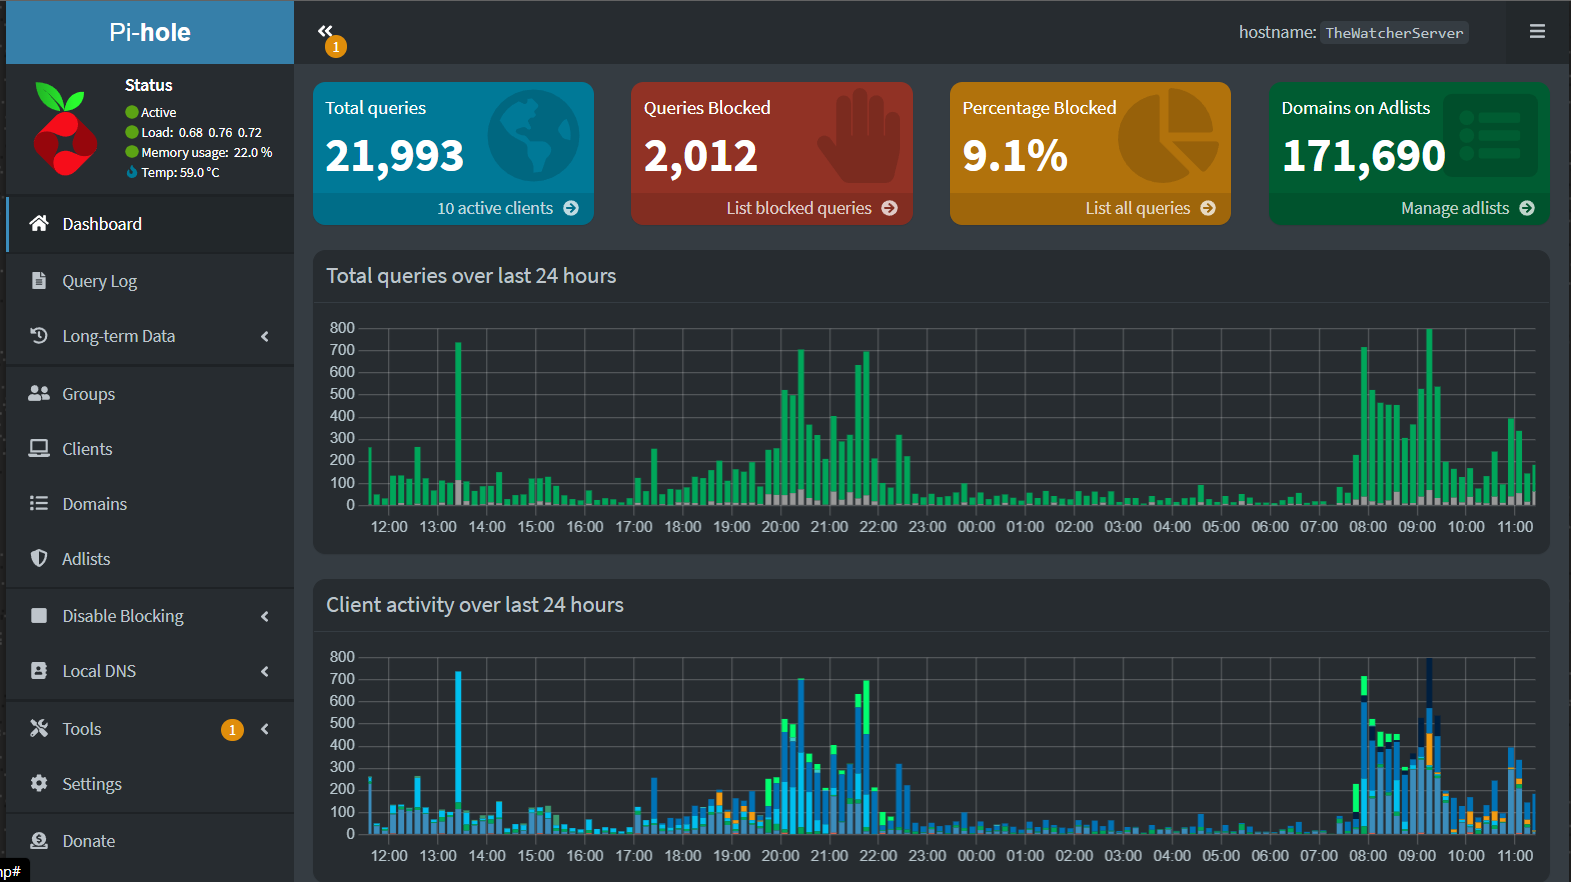Click the Groups people icon
The width and height of the screenshot is (1571, 882).
point(39,394)
